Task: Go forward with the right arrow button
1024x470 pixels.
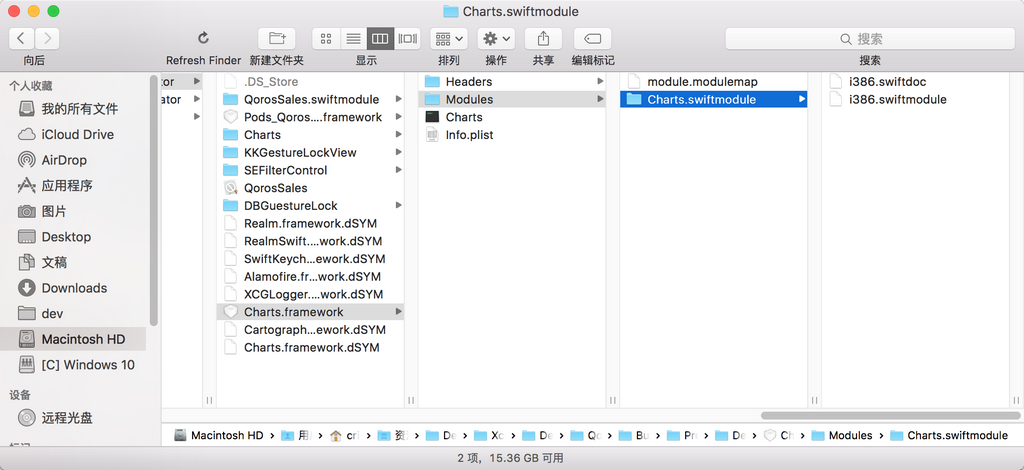Action: coord(47,39)
